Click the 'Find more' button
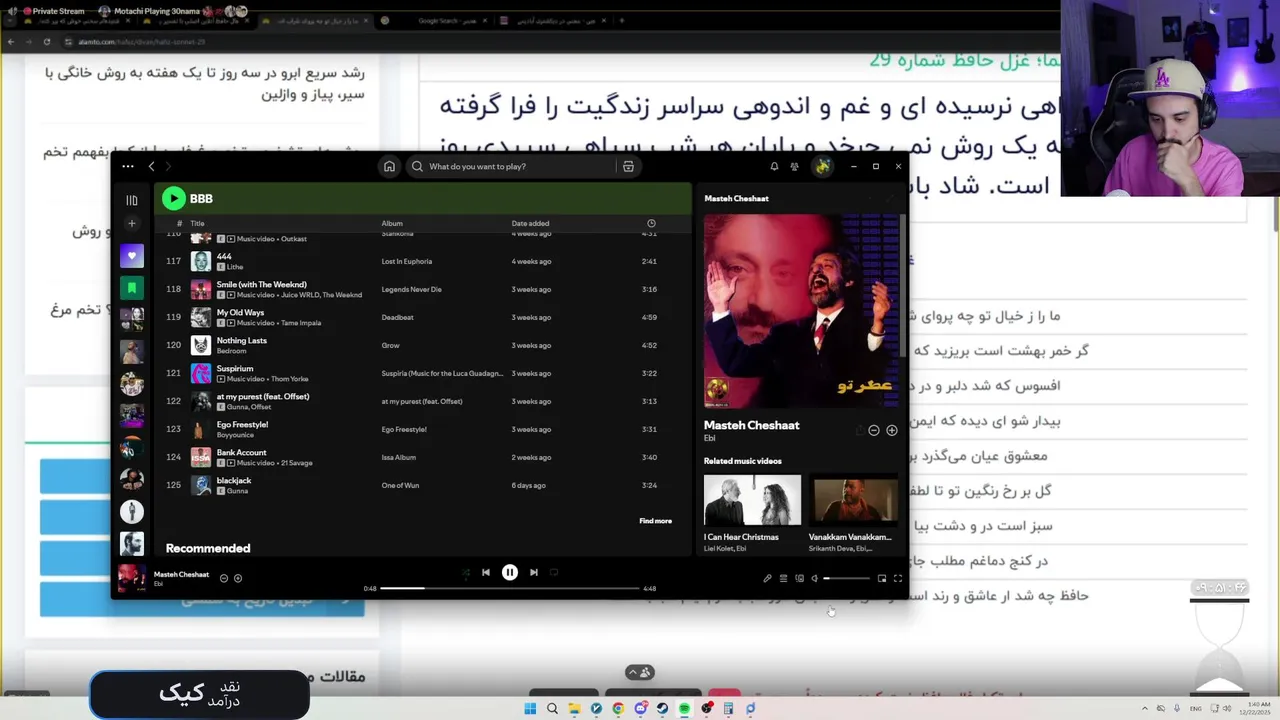1280x720 pixels. click(655, 521)
